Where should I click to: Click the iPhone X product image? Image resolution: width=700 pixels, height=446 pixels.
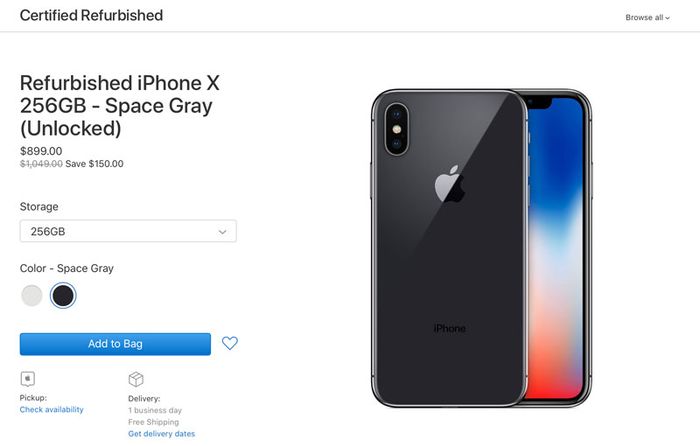[482, 248]
